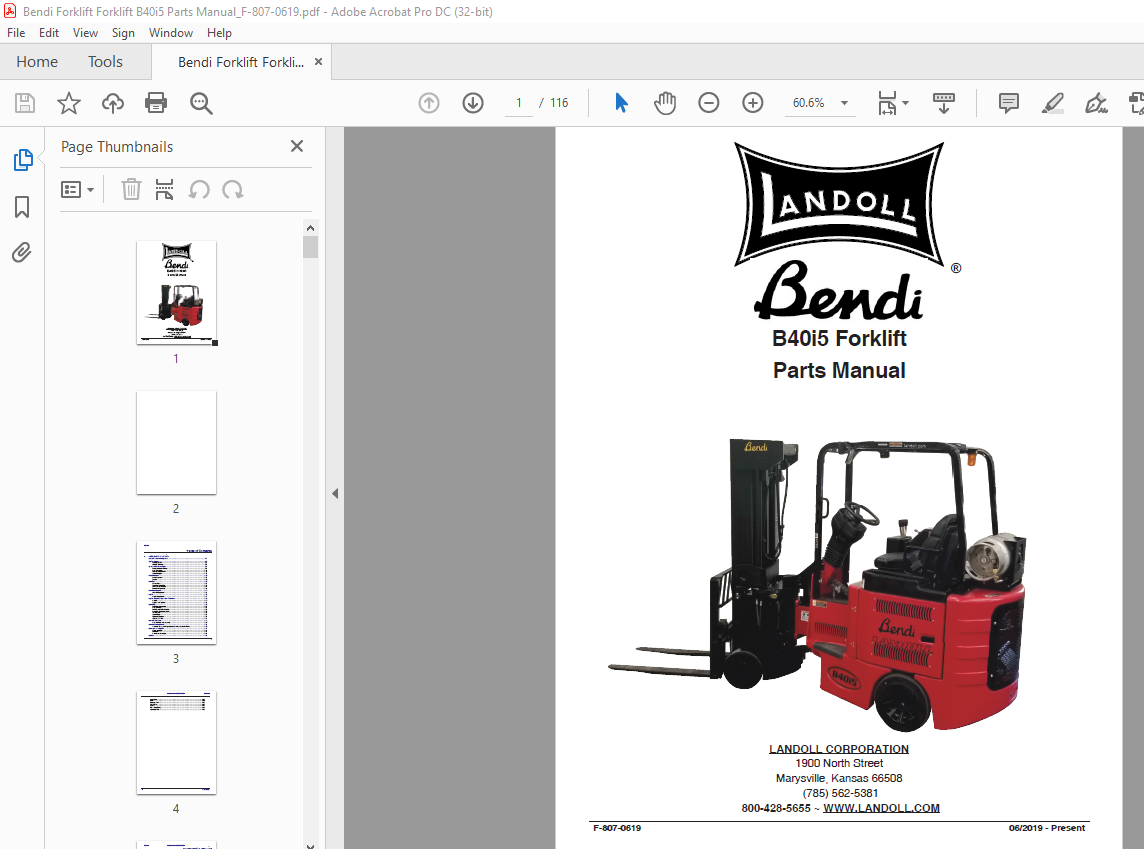Rotate page clockwise
This screenshot has height=849, width=1144.
click(x=233, y=190)
